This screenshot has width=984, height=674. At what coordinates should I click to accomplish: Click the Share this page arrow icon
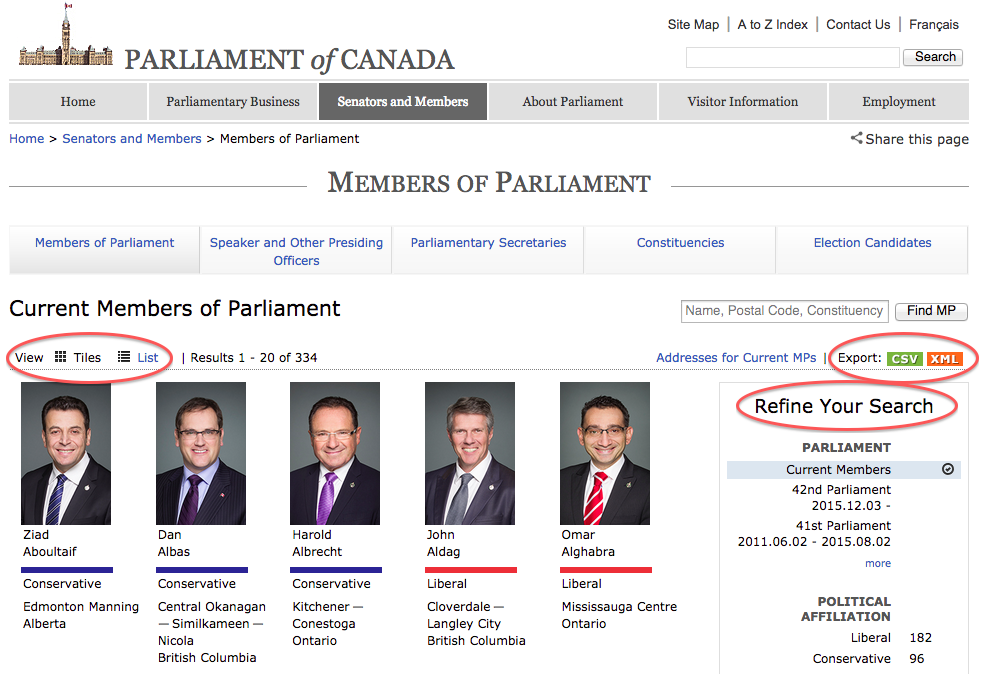coord(856,138)
